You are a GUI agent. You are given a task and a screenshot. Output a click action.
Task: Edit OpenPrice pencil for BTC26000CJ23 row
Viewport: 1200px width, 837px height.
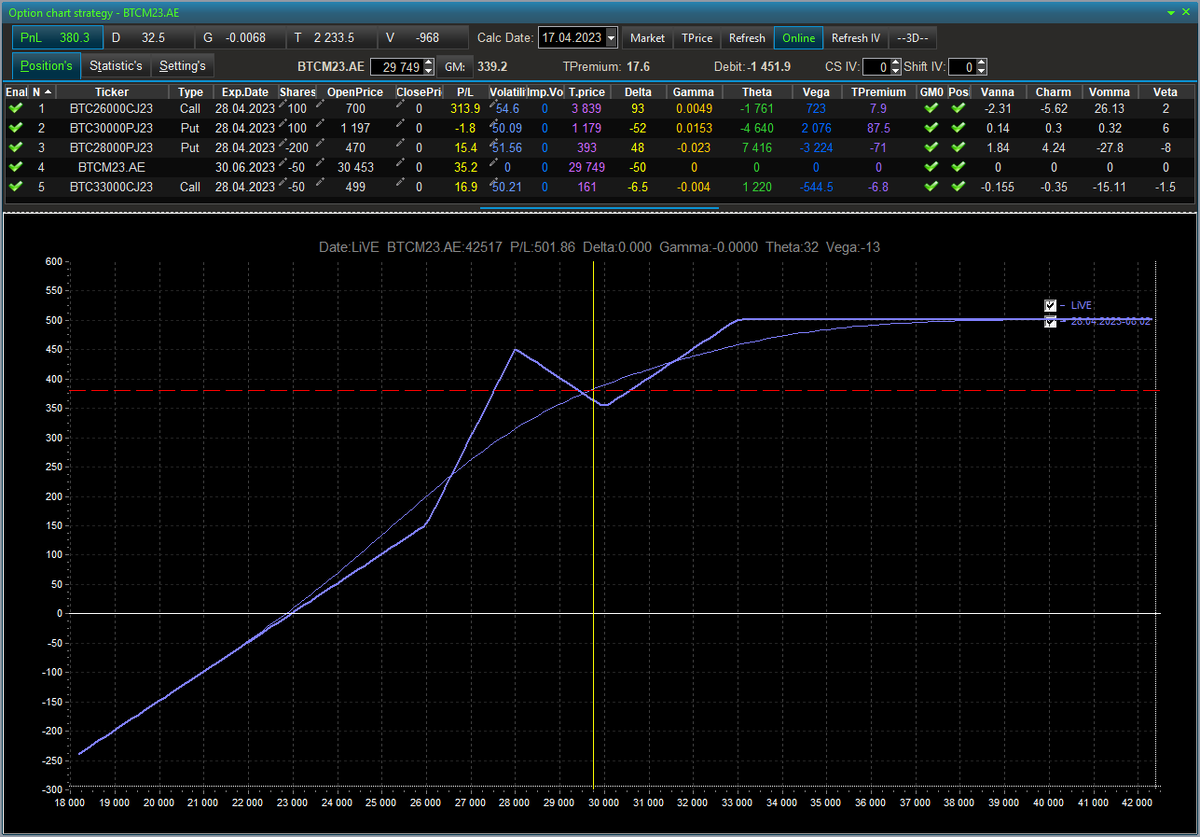click(320, 103)
